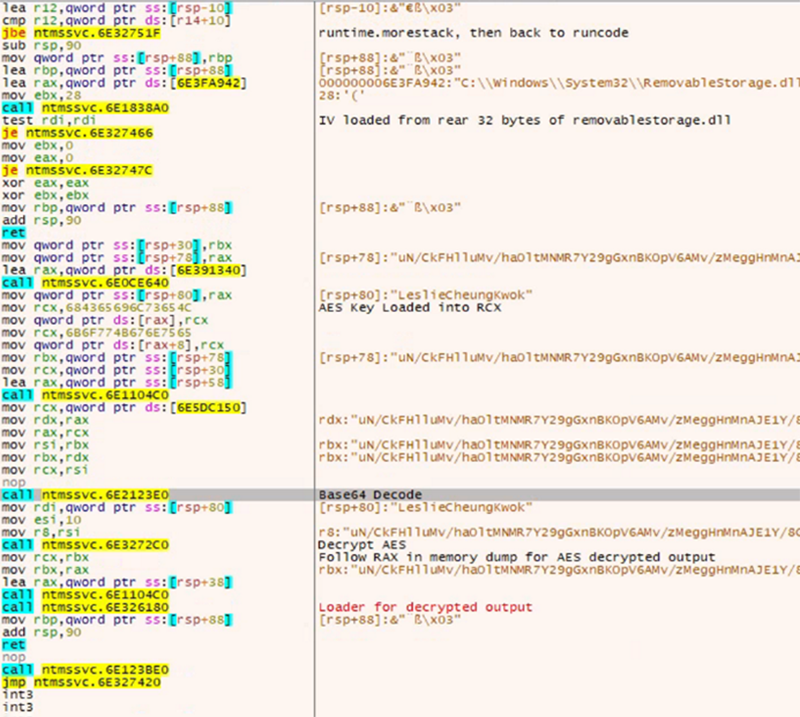Select the 'mov rax,rcx' instruction
Viewport: 800px width, 717px height.
tap(45, 433)
